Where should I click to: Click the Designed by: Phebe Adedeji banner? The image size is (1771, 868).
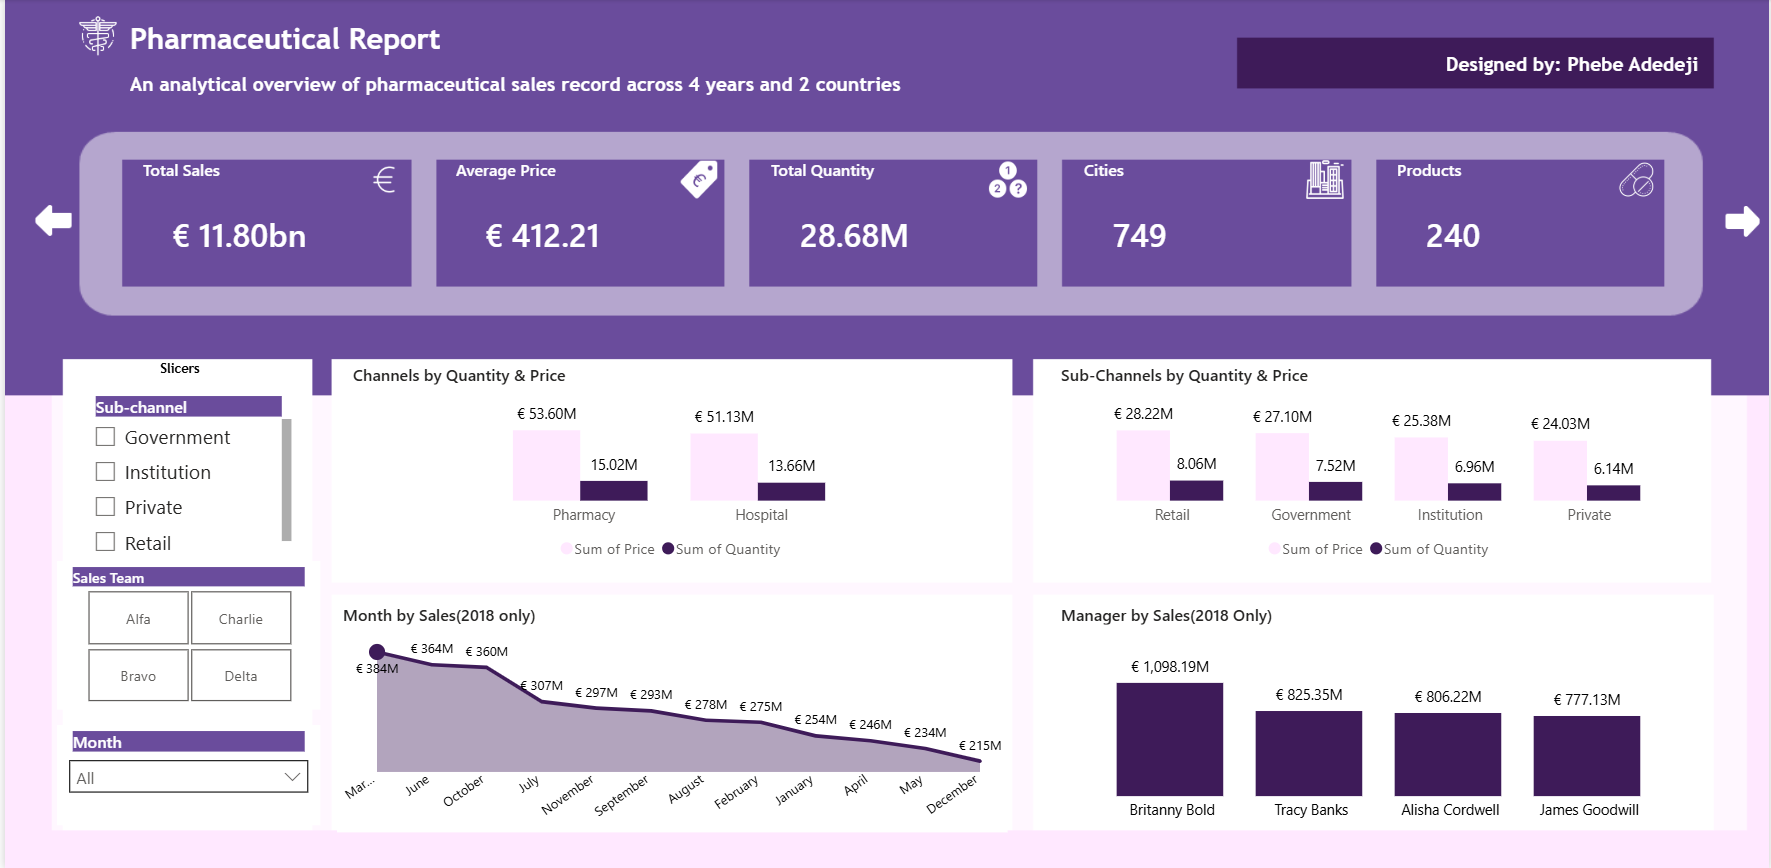point(1475,64)
